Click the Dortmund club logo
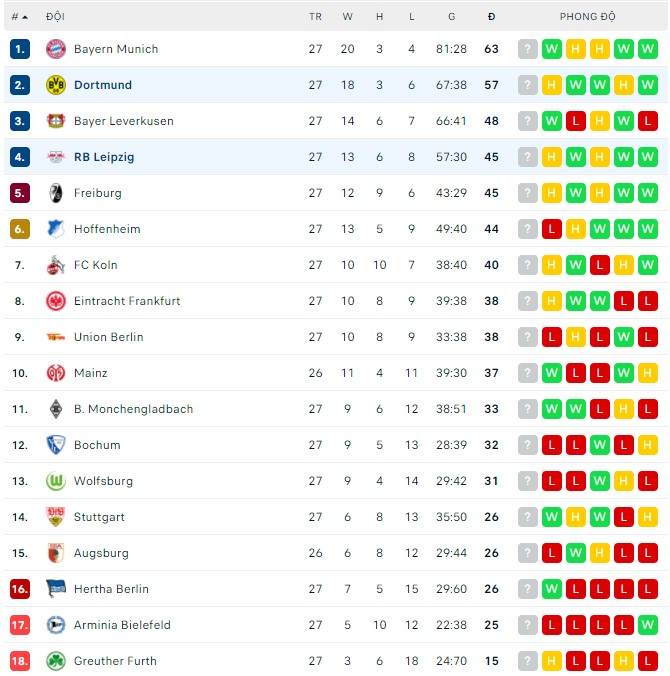The width and height of the screenshot is (670, 676). tap(56, 85)
